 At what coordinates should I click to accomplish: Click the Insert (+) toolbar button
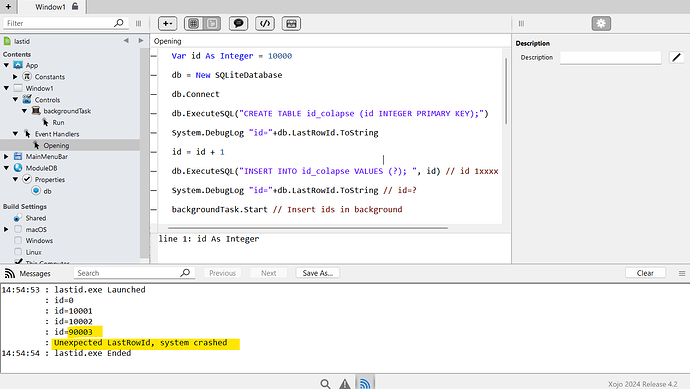(168, 23)
